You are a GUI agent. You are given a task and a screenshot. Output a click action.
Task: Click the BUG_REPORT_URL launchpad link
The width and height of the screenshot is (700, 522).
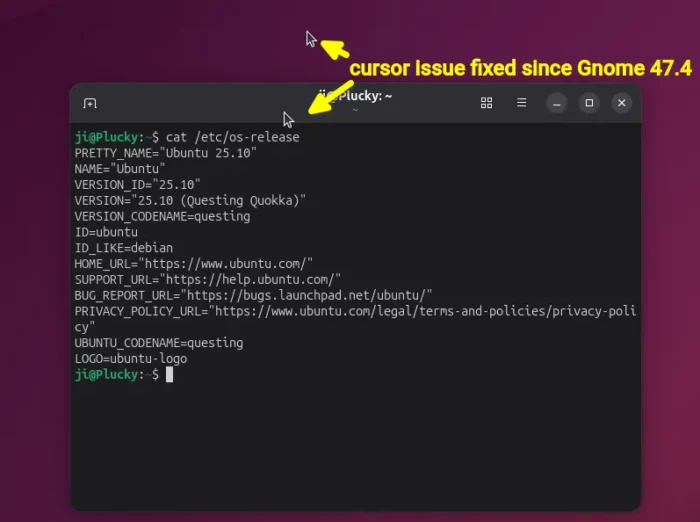coord(310,295)
